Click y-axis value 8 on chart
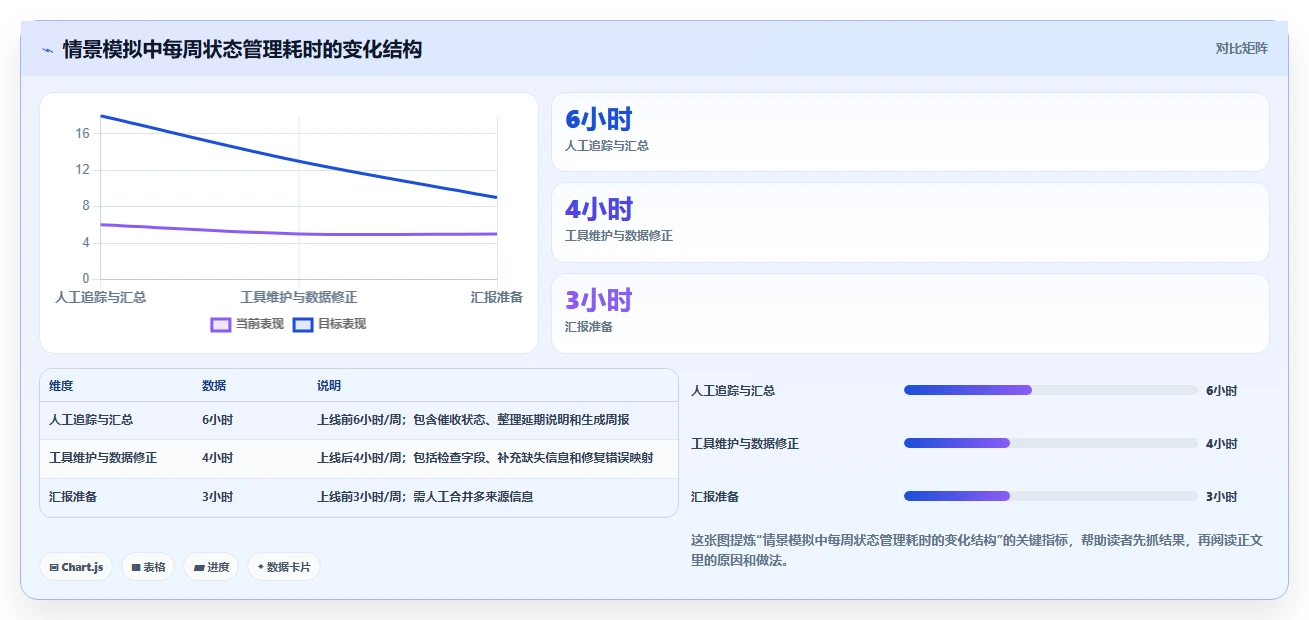Screen dimensions: 1309x620 point(86,206)
